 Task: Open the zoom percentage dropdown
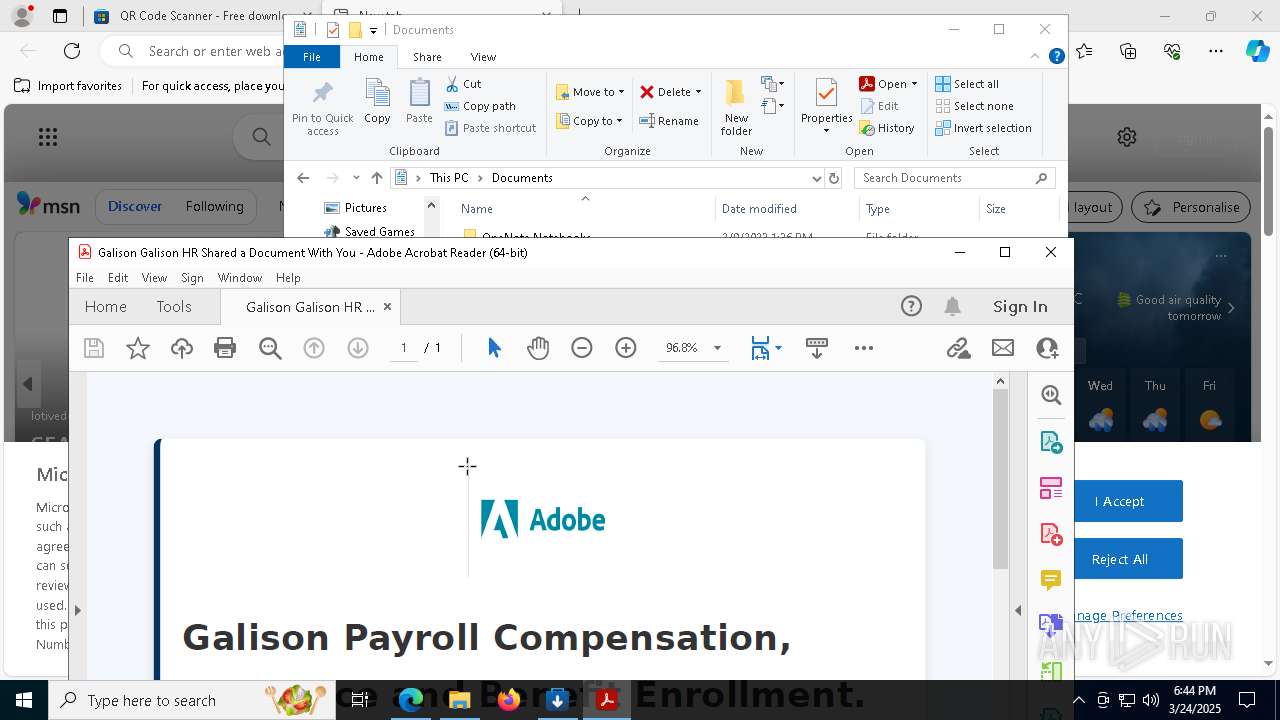[717, 348]
